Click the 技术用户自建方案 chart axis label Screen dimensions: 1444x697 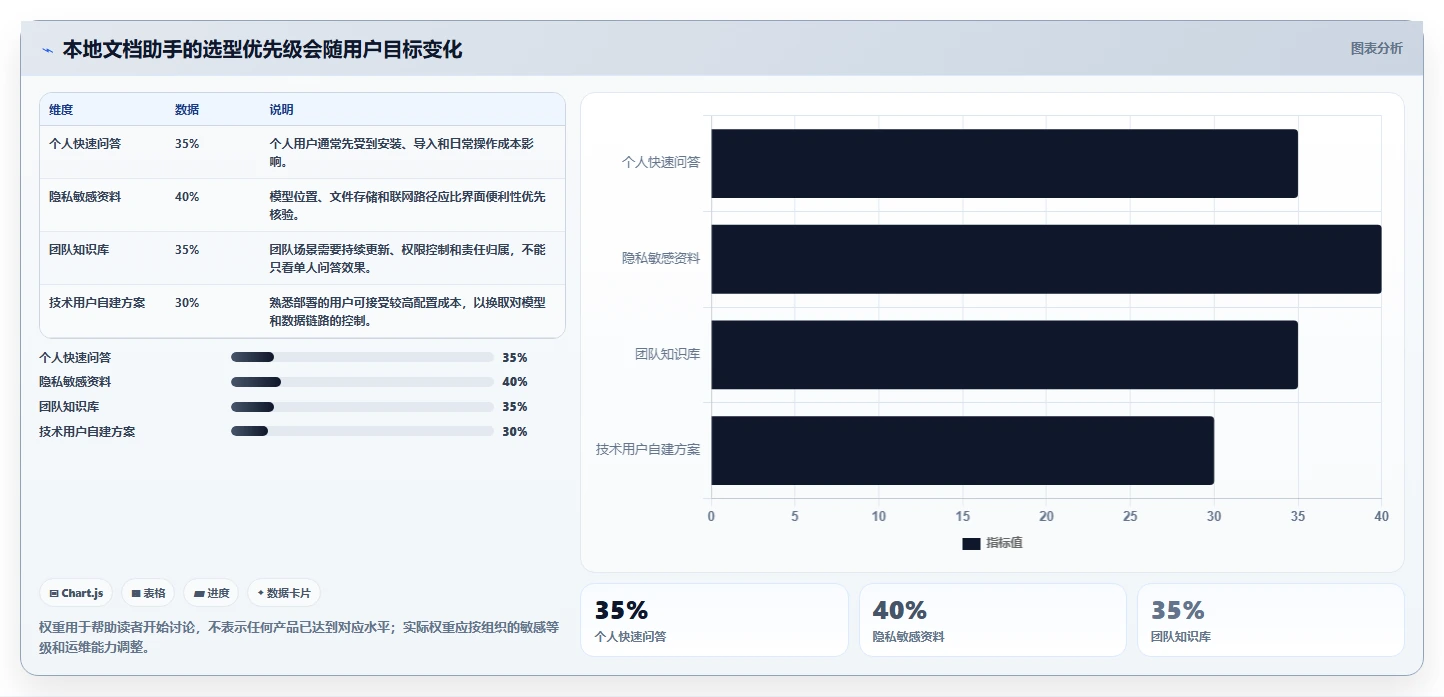648,450
